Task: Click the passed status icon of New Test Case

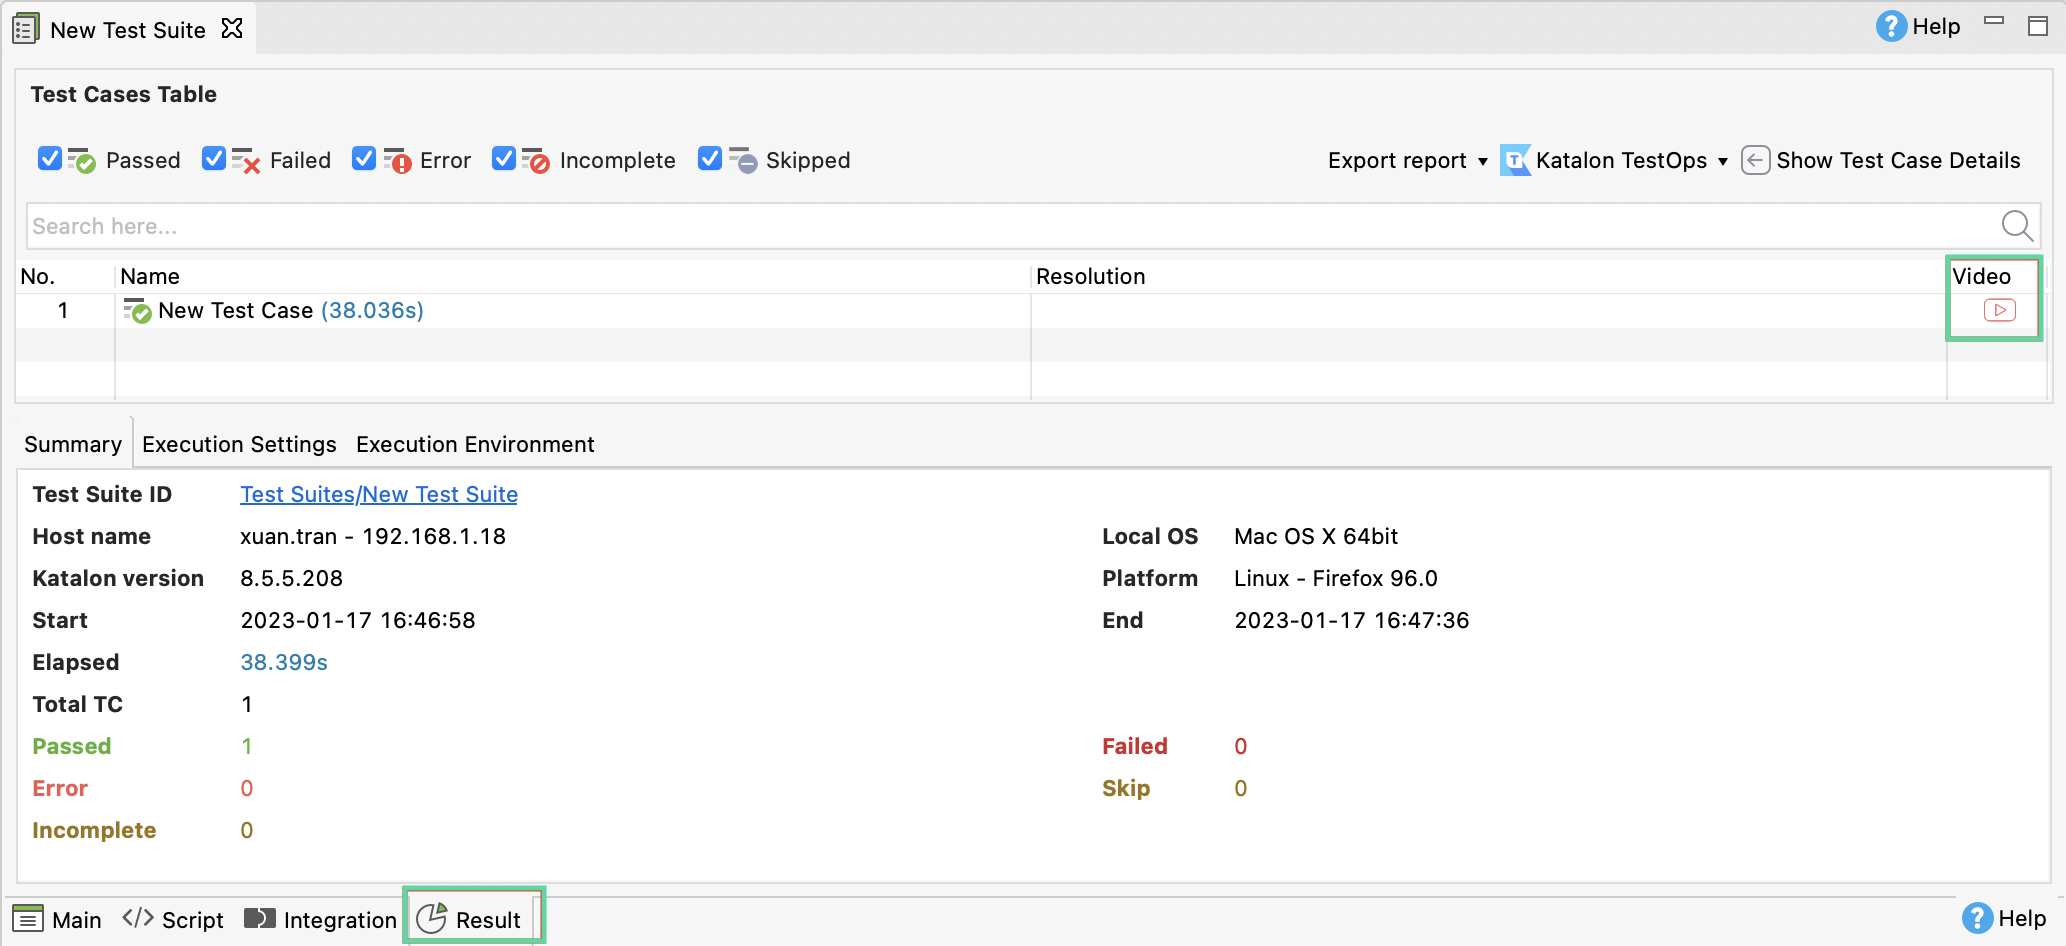Action: 137,311
